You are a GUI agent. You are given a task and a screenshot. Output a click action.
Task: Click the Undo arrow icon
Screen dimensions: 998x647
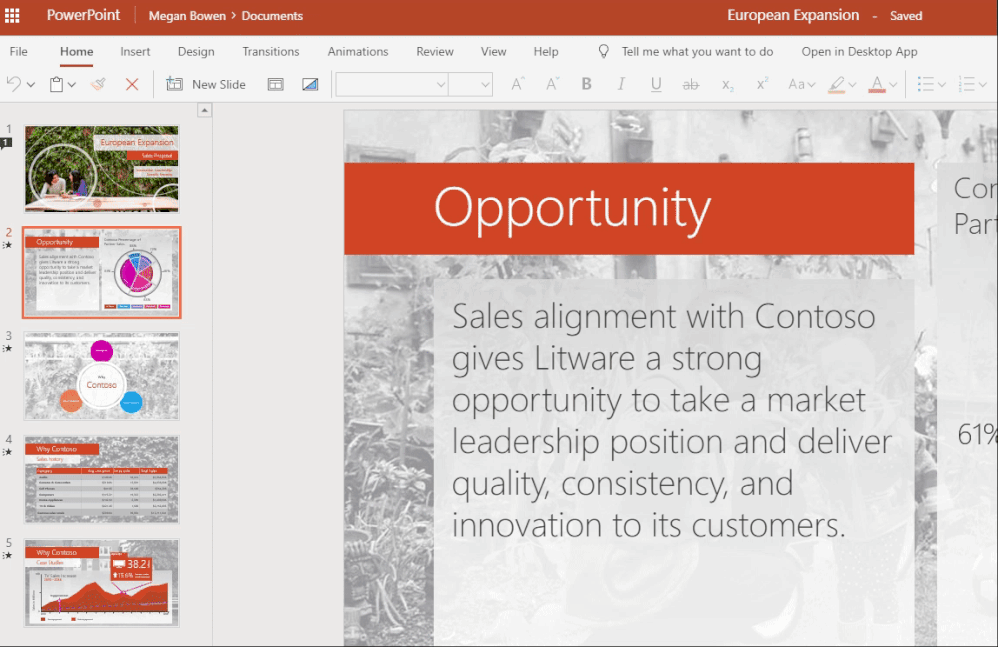[x=13, y=84]
